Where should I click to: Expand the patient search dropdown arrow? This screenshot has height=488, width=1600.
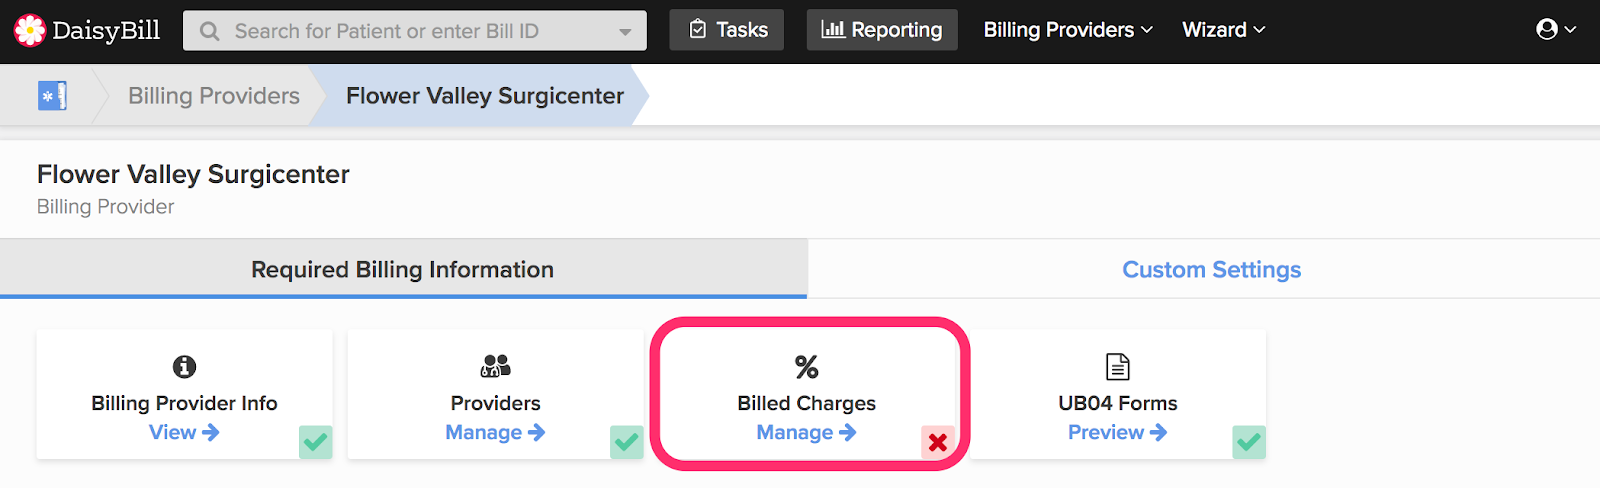625,32
